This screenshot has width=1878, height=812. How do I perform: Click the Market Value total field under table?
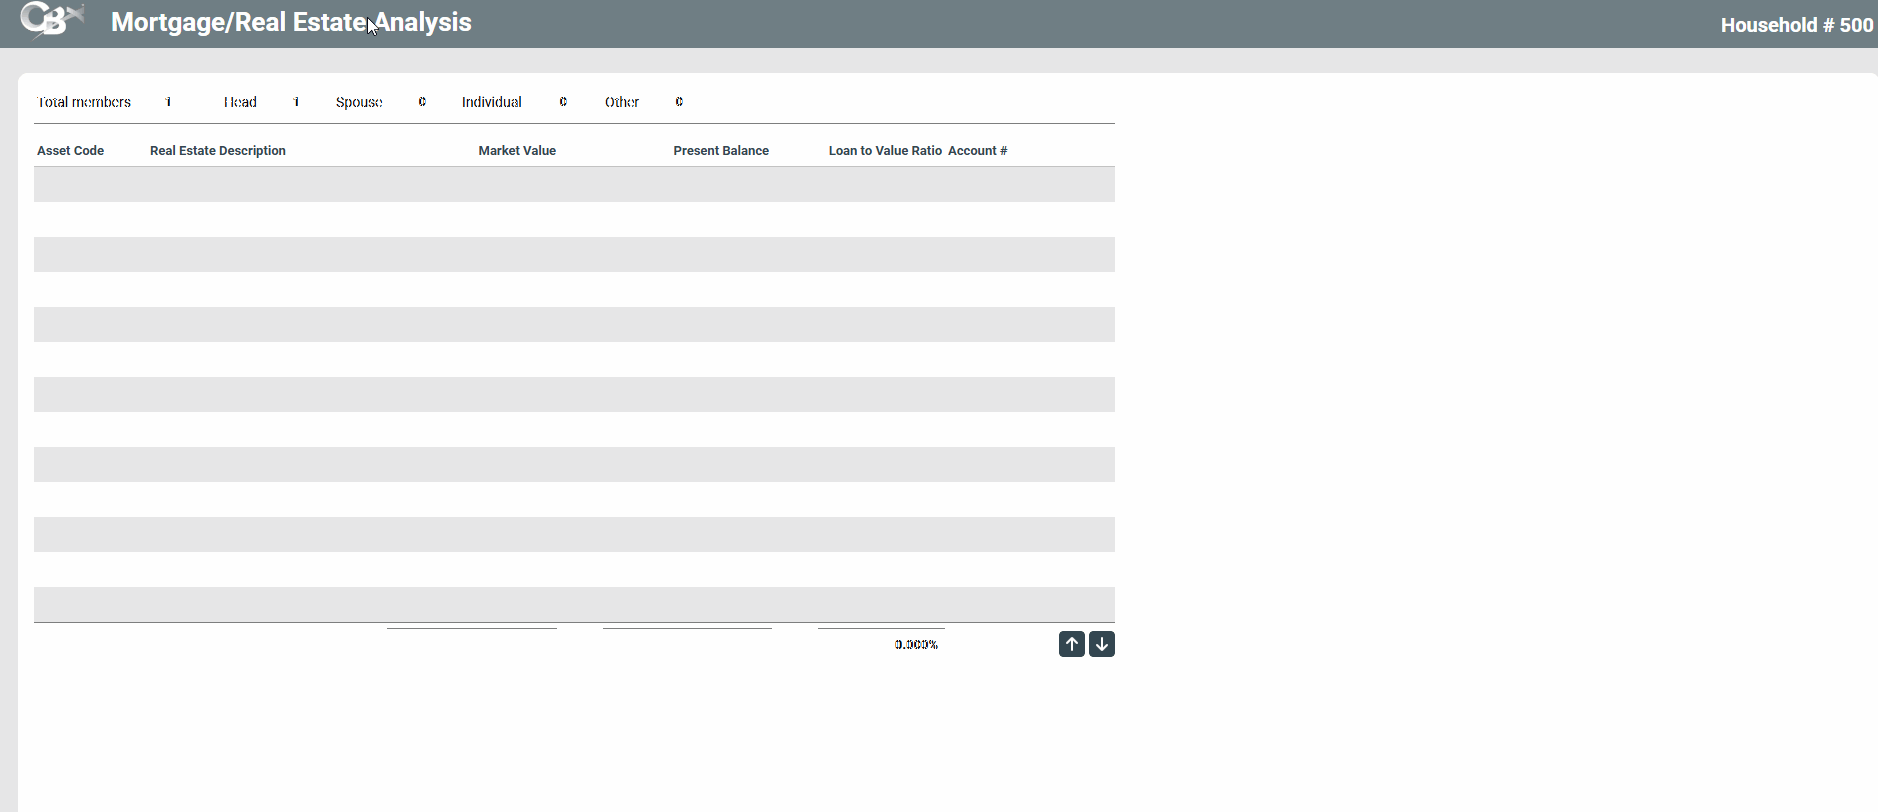[x=471, y=642]
